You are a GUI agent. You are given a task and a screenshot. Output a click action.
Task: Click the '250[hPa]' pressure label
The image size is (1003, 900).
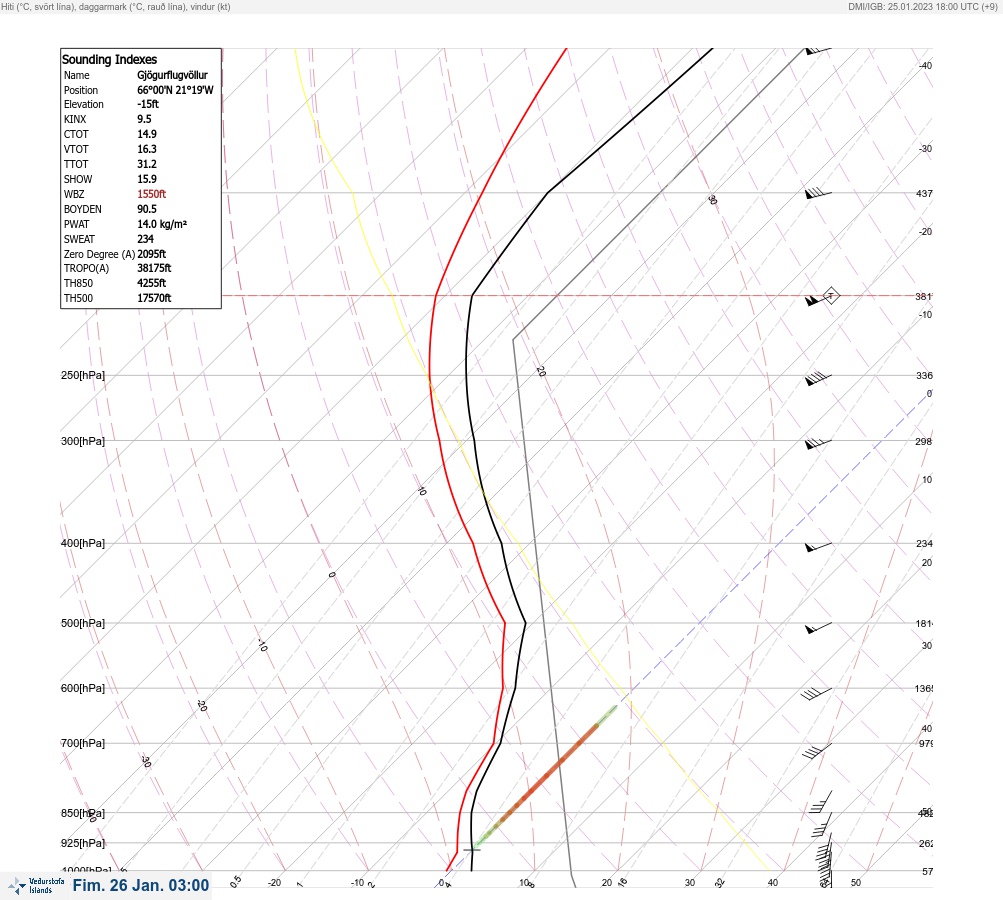(83, 375)
